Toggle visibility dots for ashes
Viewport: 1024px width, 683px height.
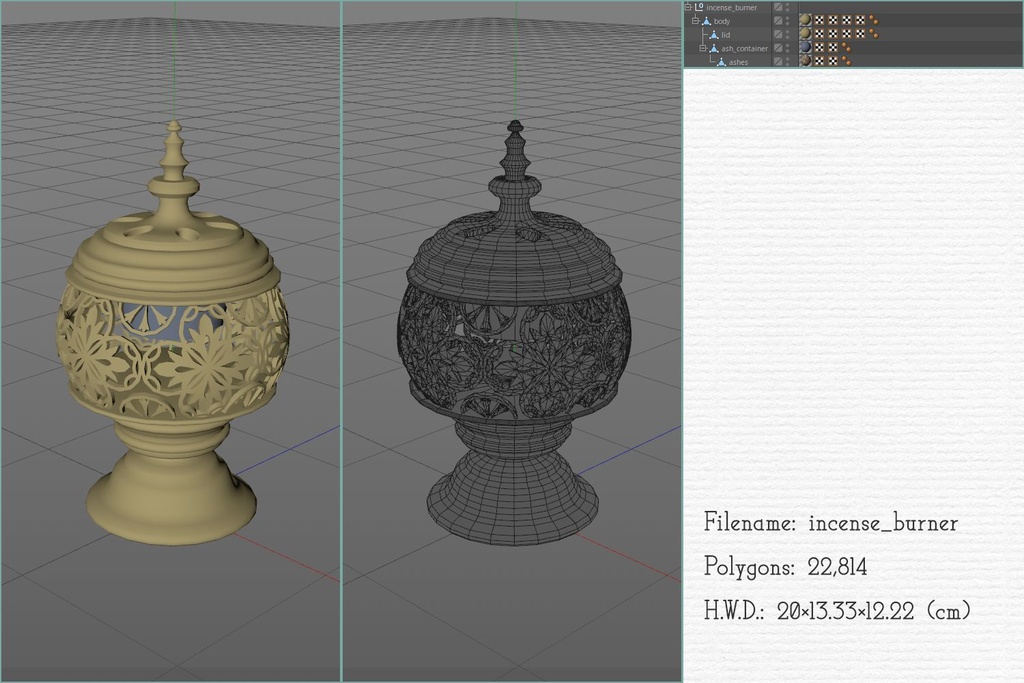788,62
